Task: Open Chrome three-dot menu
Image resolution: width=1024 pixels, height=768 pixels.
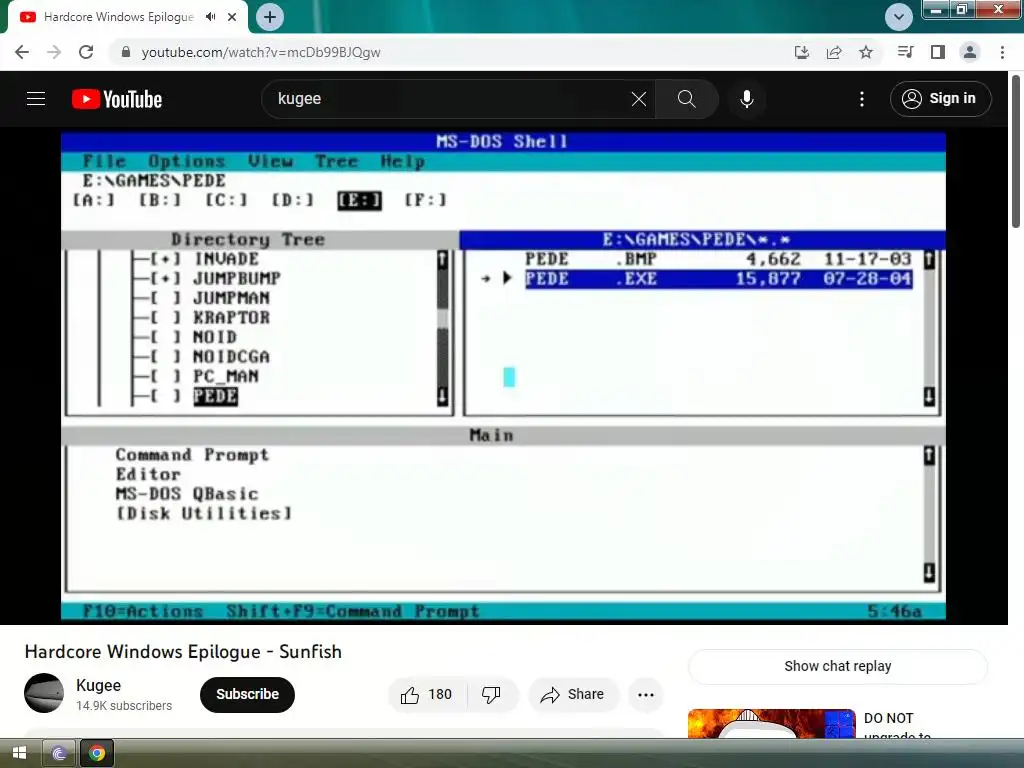Action: [1002, 52]
